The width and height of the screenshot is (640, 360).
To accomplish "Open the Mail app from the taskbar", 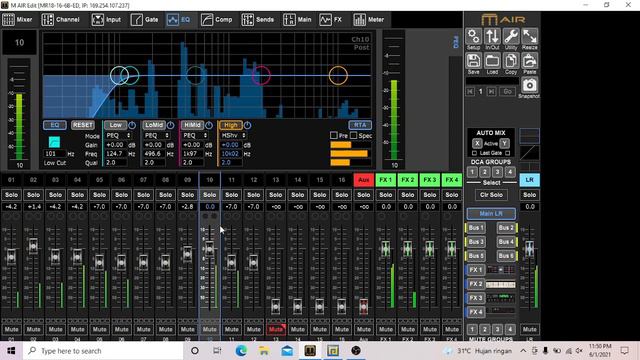I will point(287,351).
